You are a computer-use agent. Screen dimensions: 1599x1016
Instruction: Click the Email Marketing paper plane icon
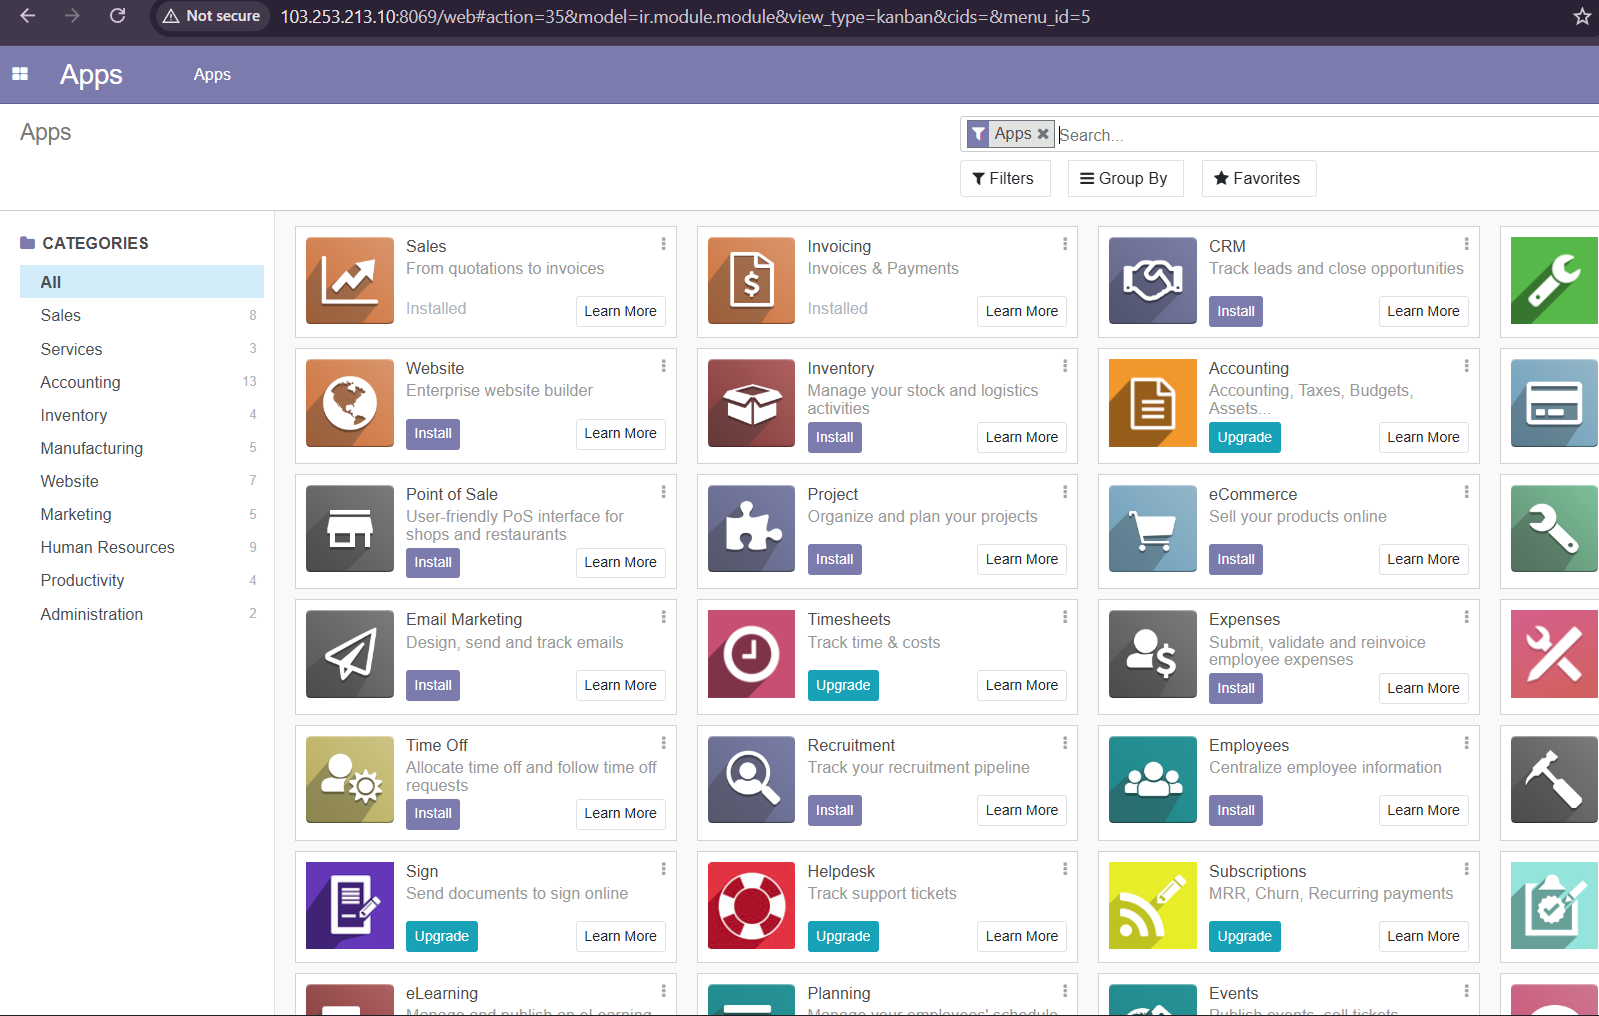pos(349,654)
